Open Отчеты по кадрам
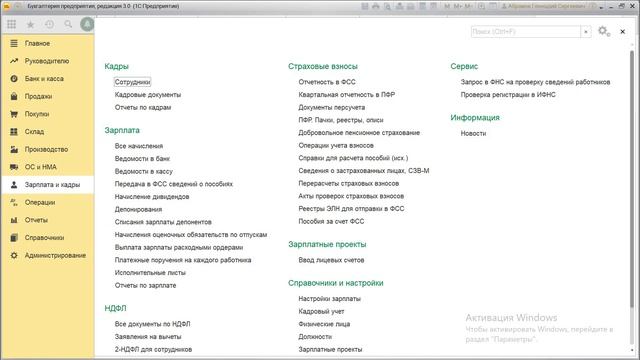 pyautogui.click(x=143, y=107)
